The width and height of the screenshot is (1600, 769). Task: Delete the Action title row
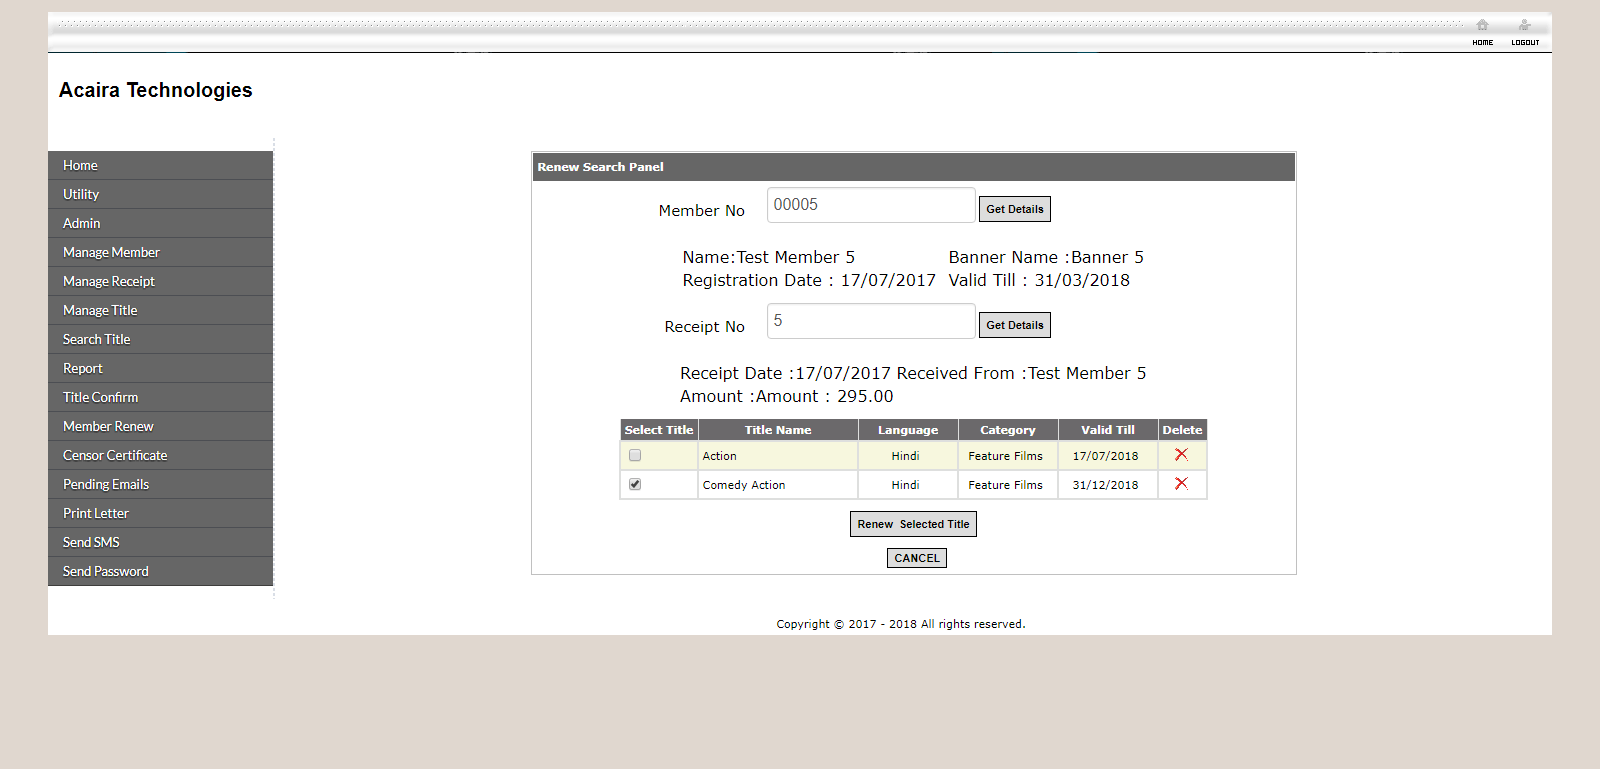coord(1181,455)
